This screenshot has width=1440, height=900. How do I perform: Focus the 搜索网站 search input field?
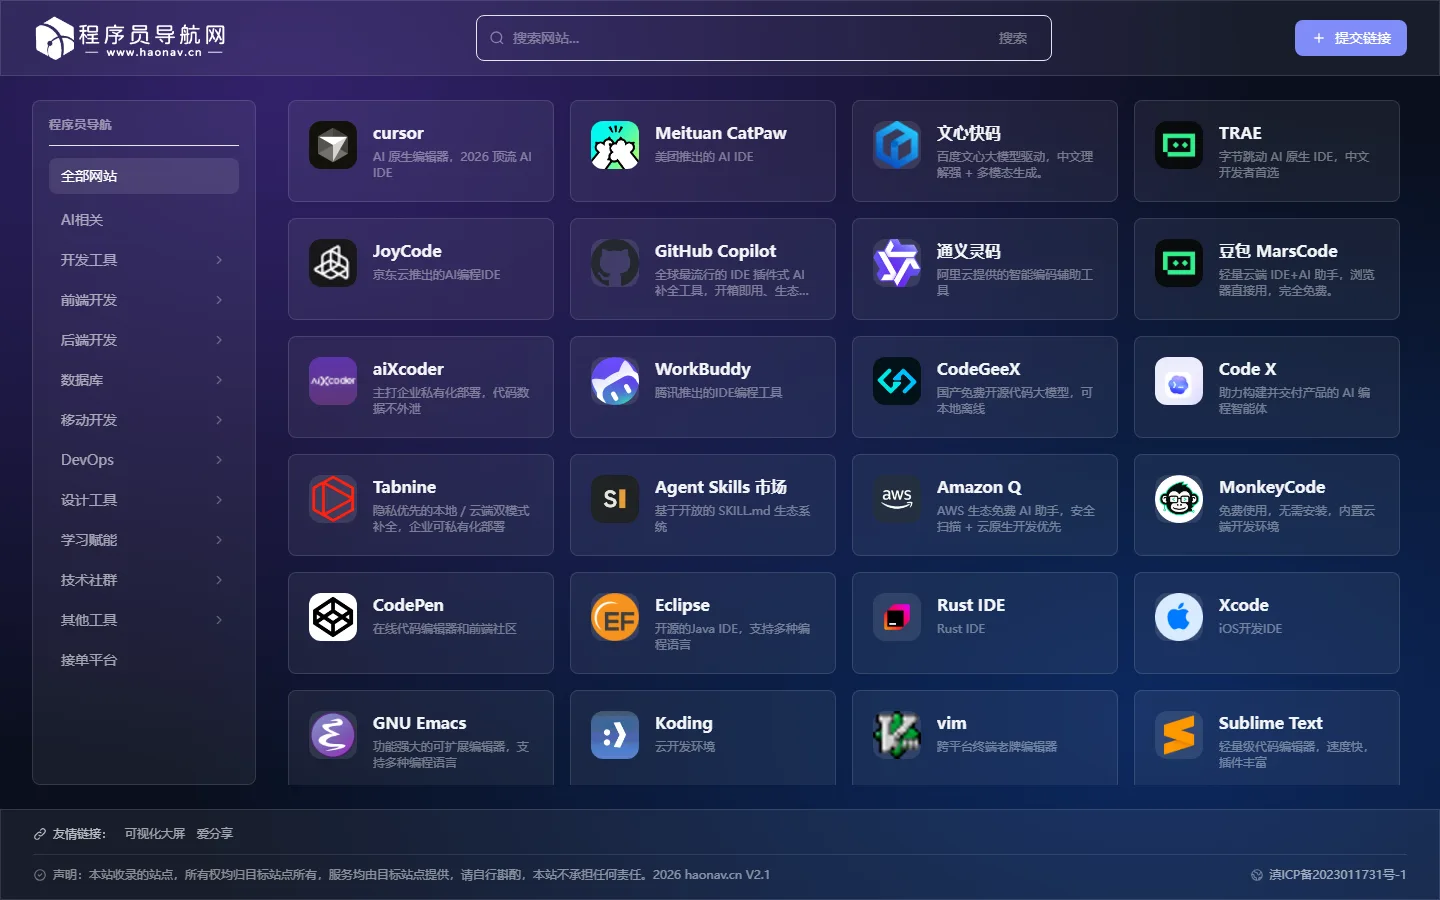(747, 38)
